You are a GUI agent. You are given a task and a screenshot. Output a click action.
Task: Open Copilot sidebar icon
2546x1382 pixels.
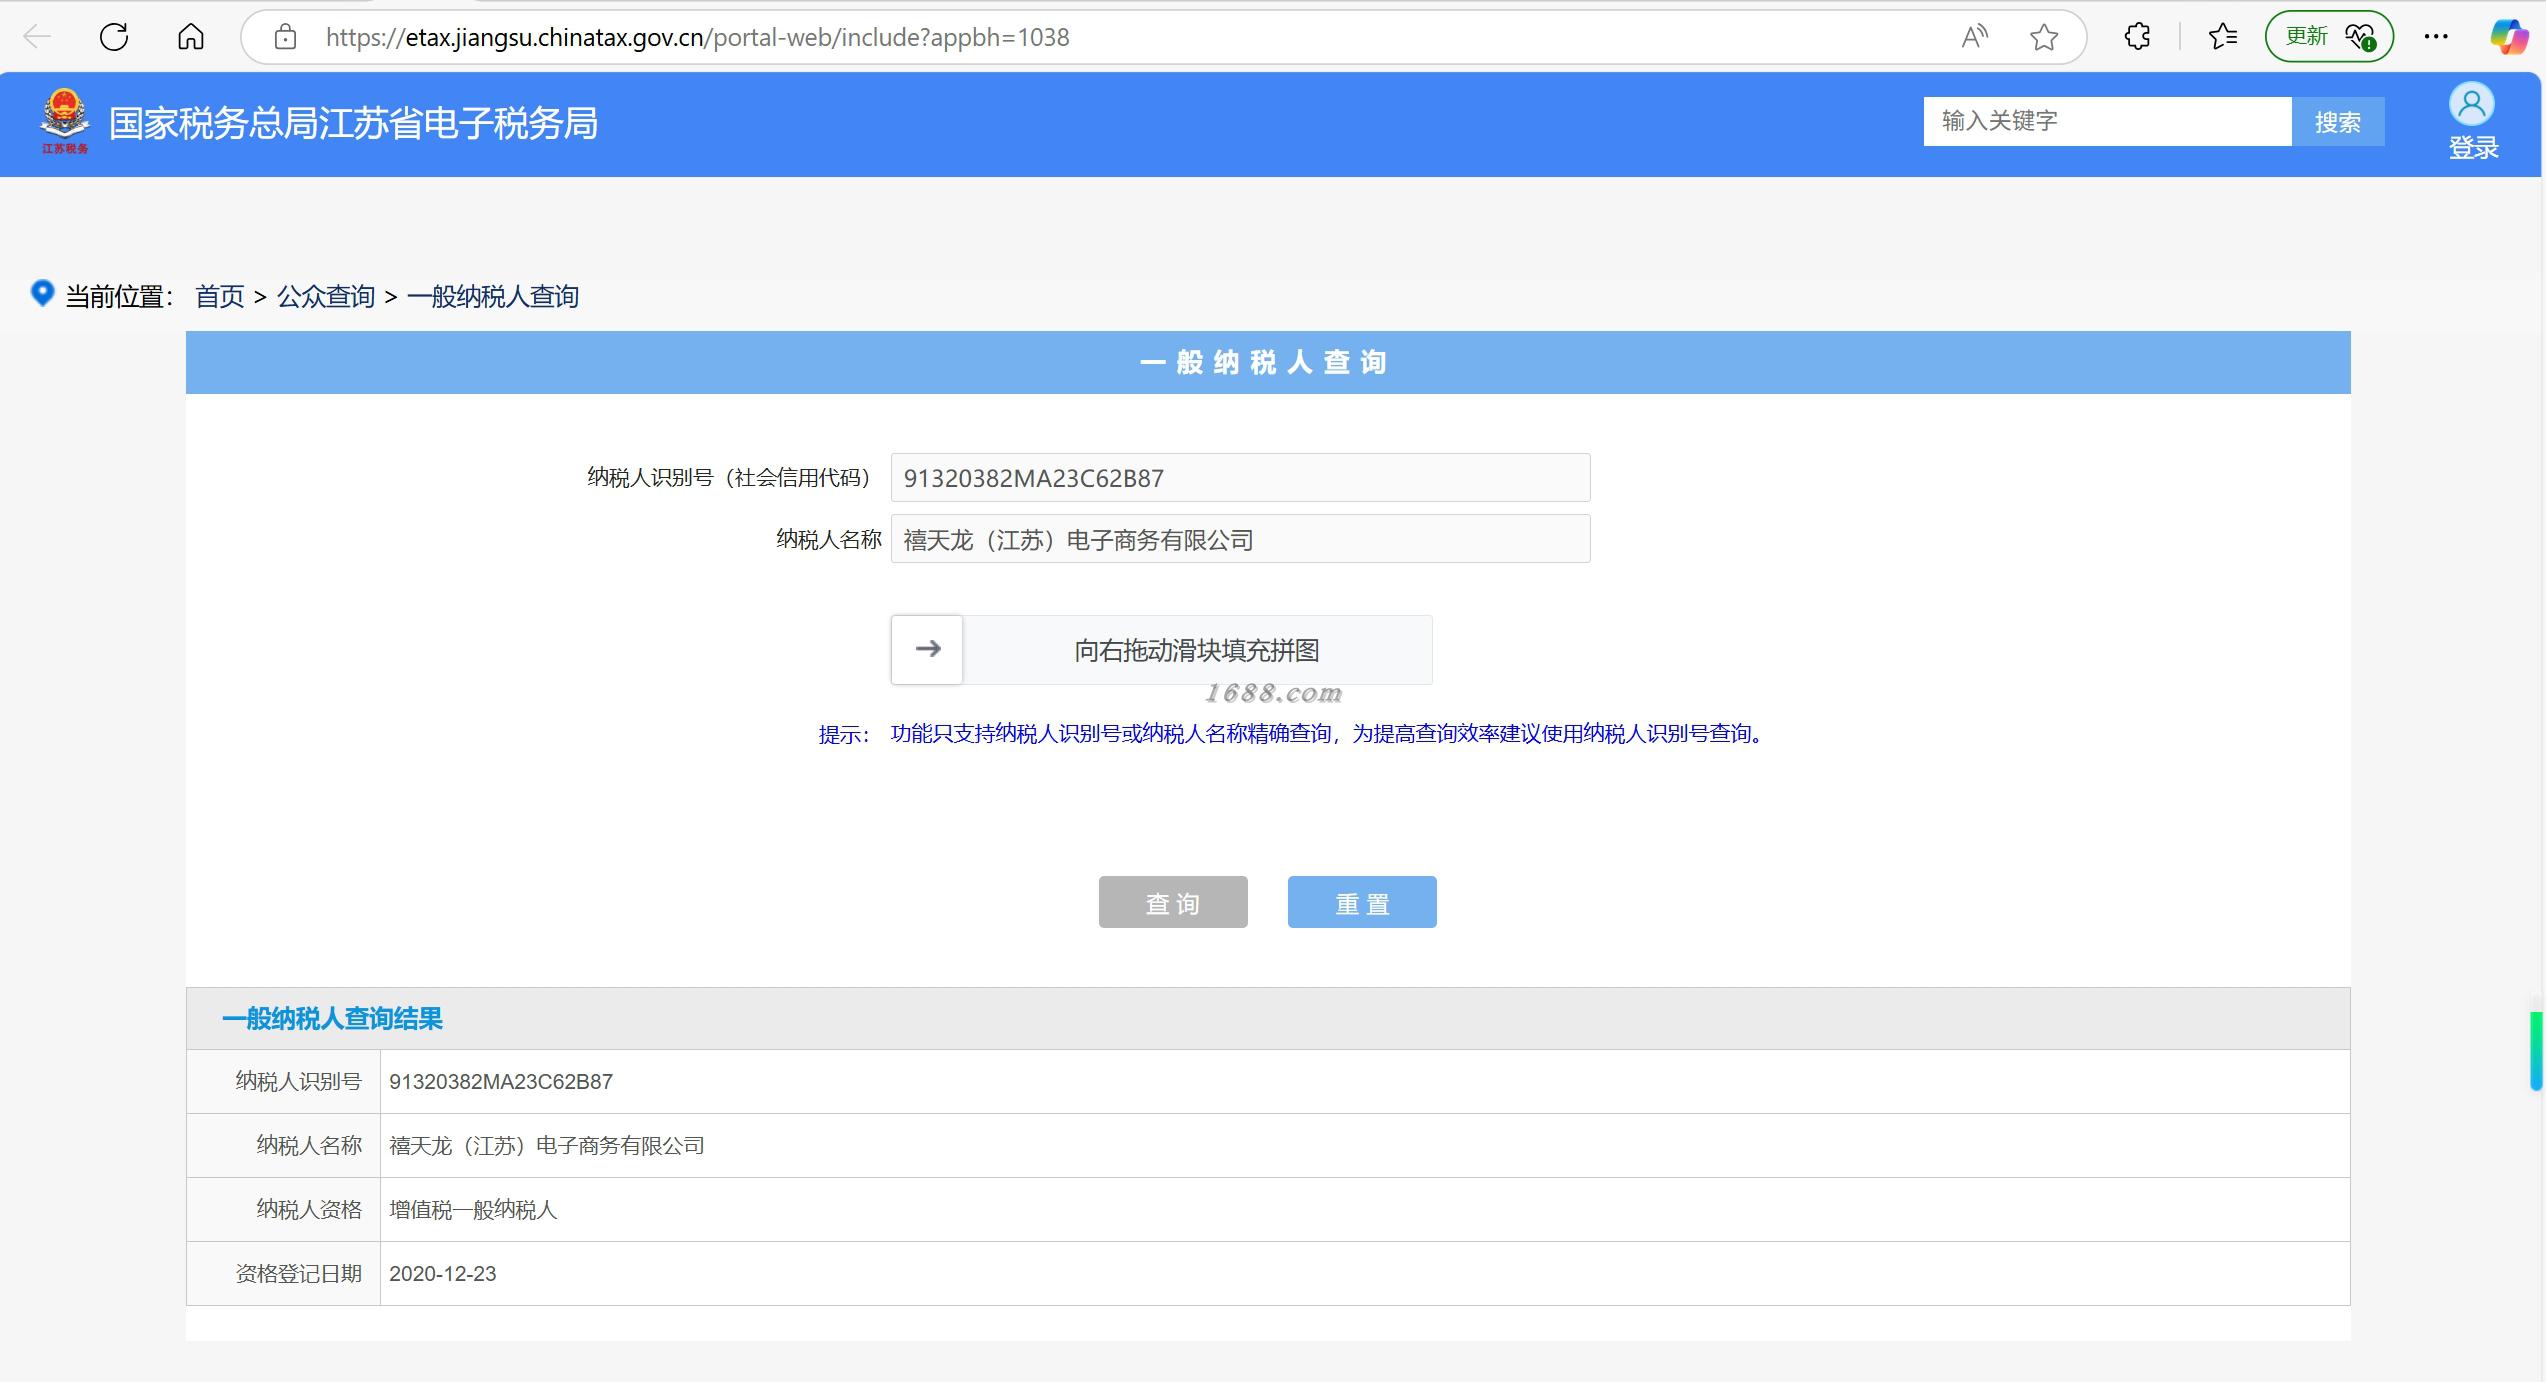pyautogui.click(x=2508, y=37)
